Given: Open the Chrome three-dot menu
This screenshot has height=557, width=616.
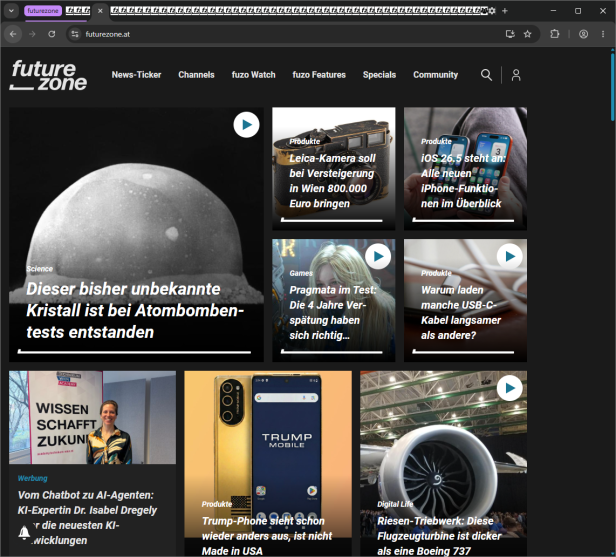Looking at the screenshot, I should point(603,34).
